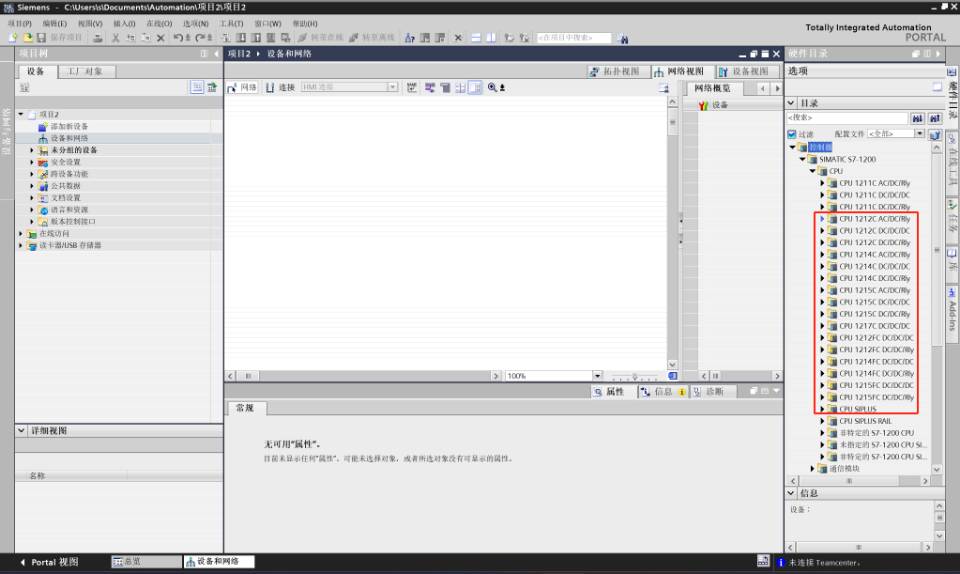Search downward in hardware catalog

917,118
